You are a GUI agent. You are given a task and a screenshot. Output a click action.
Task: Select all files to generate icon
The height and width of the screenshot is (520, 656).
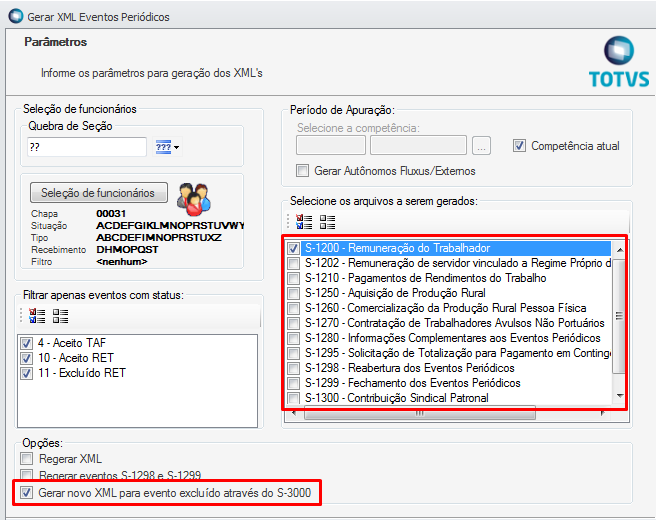tap(304, 222)
